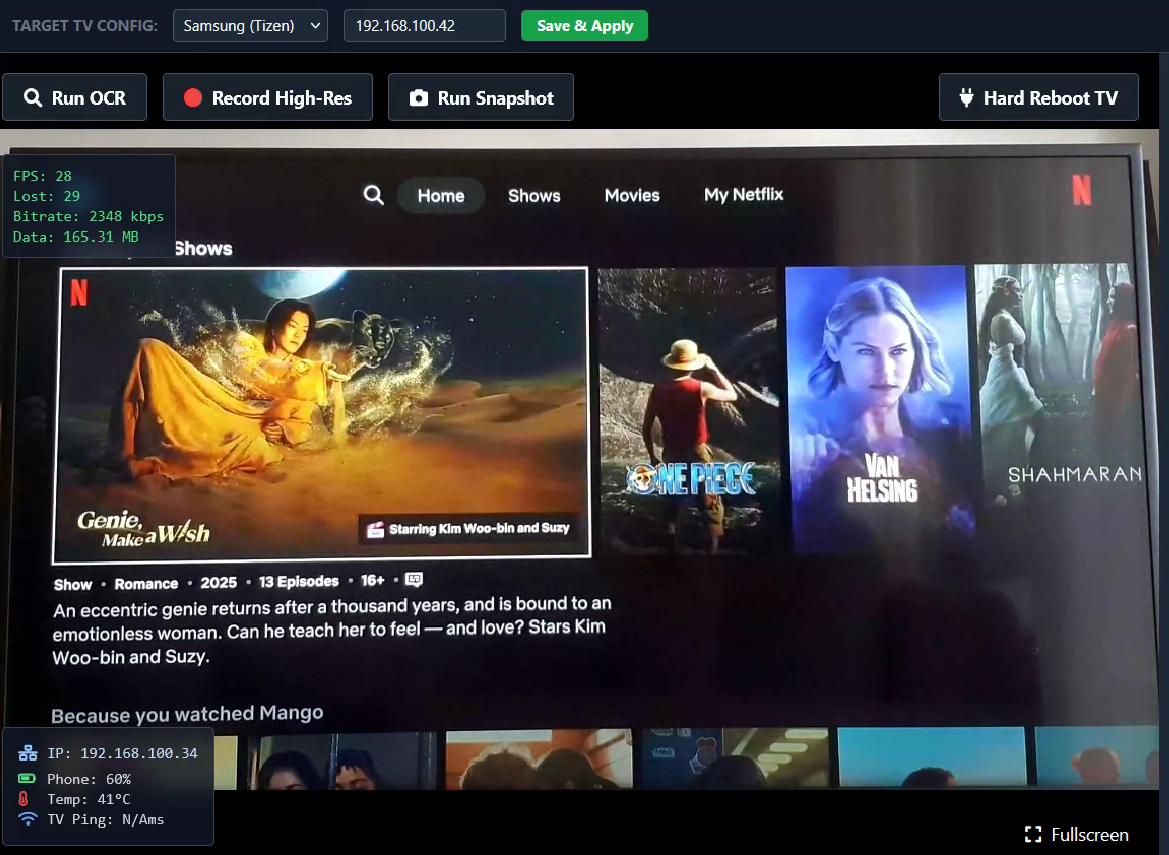Open the Samsung (Tizen) TV type dropdown
Screen dimensions: 1169x855
[x=250, y=26]
